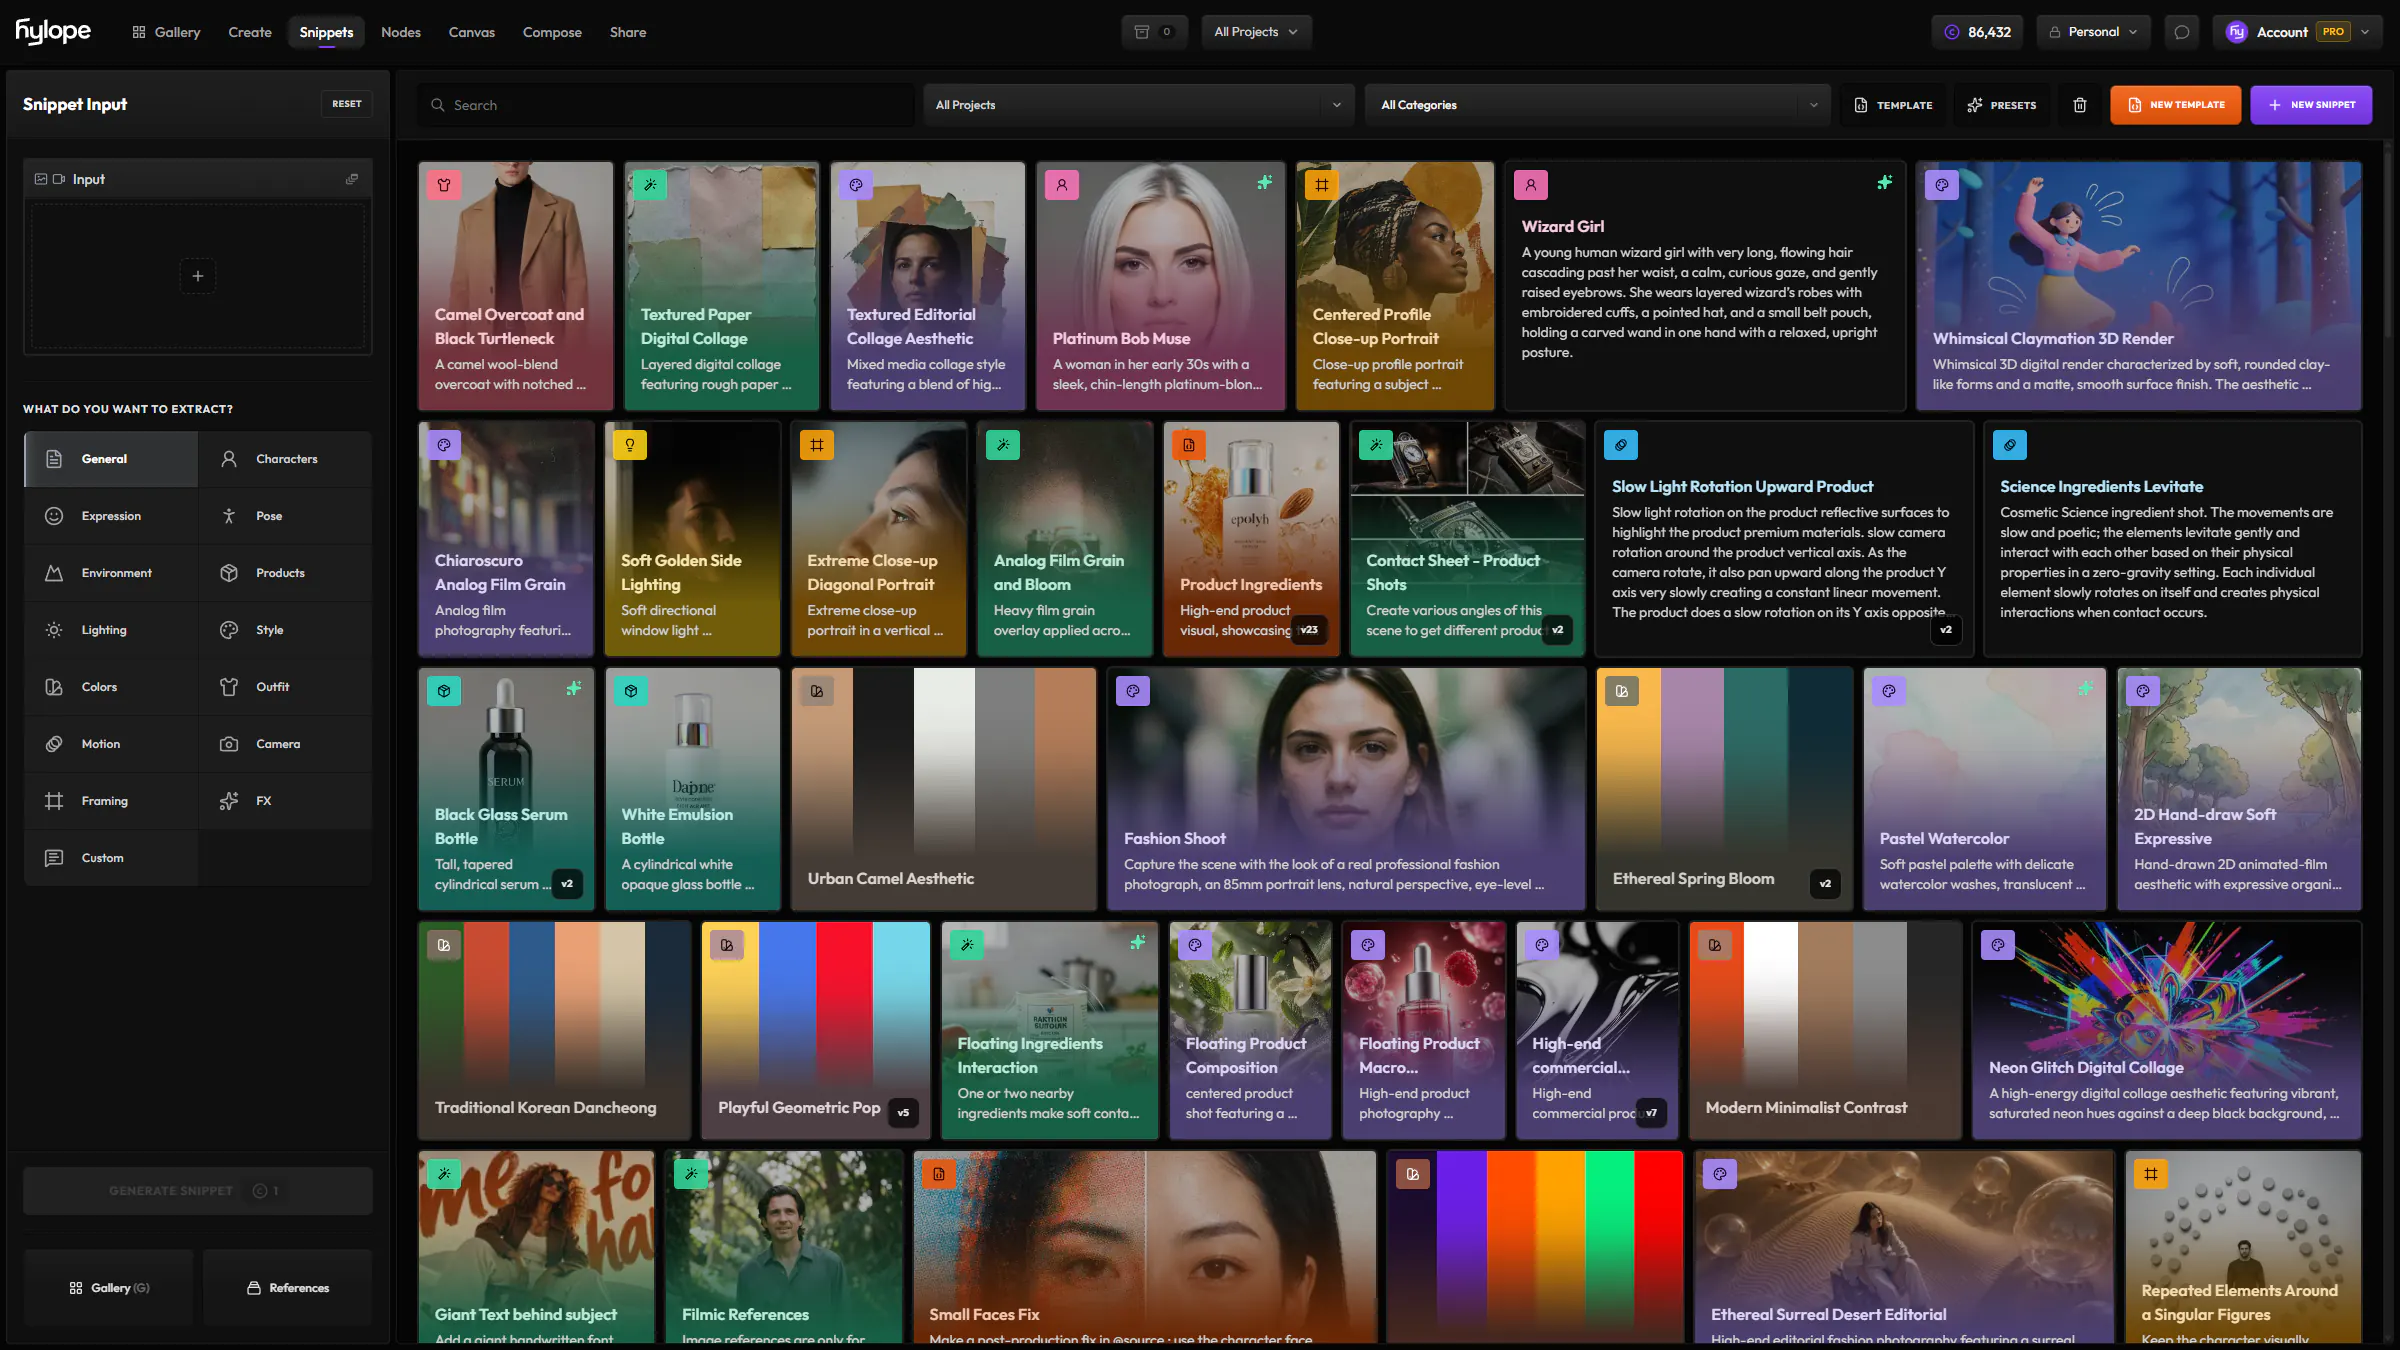Select Custom extraction type
The image size is (2400, 1350).
pos(111,858)
